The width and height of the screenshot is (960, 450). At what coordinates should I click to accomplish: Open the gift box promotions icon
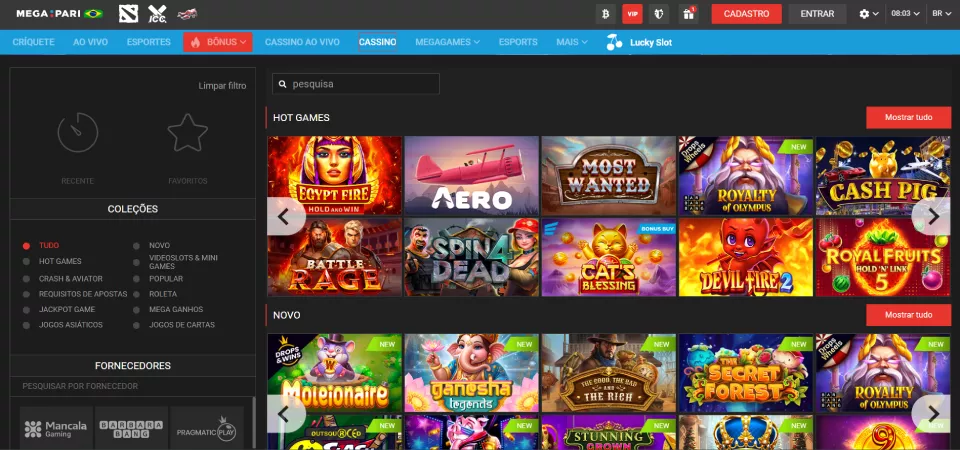click(688, 14)
